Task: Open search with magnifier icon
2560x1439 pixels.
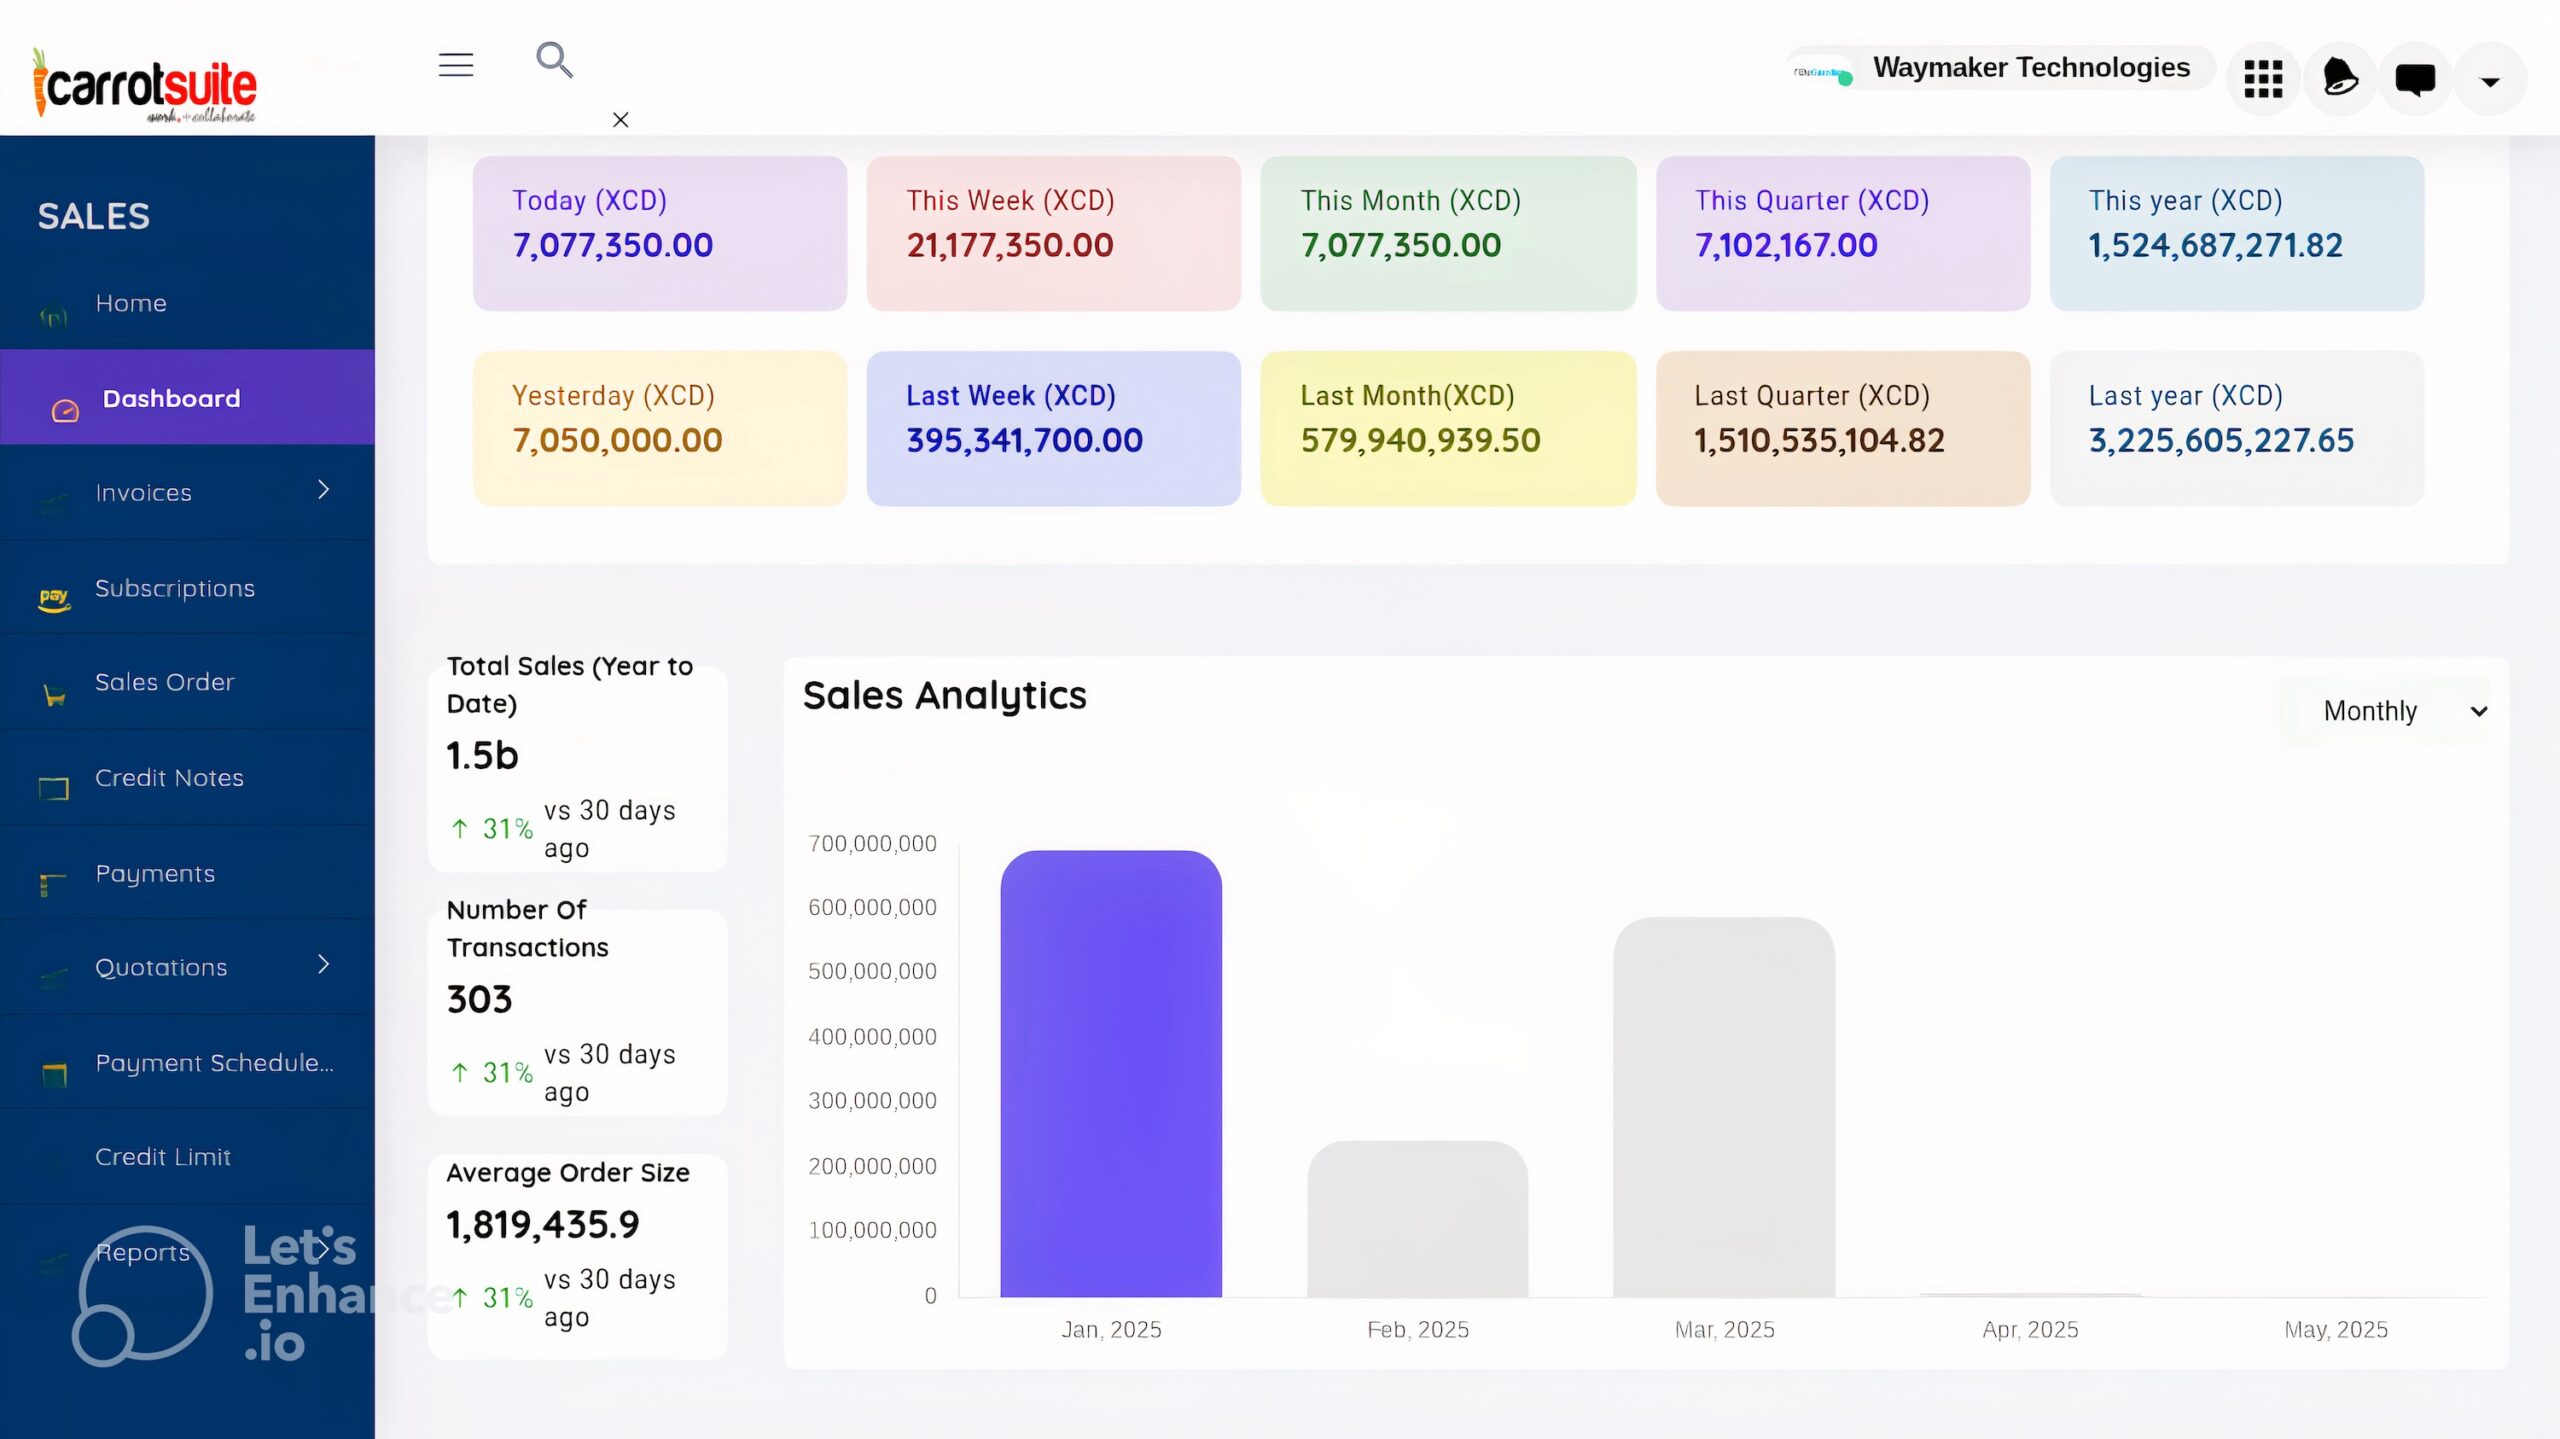Action: point(554,60)
